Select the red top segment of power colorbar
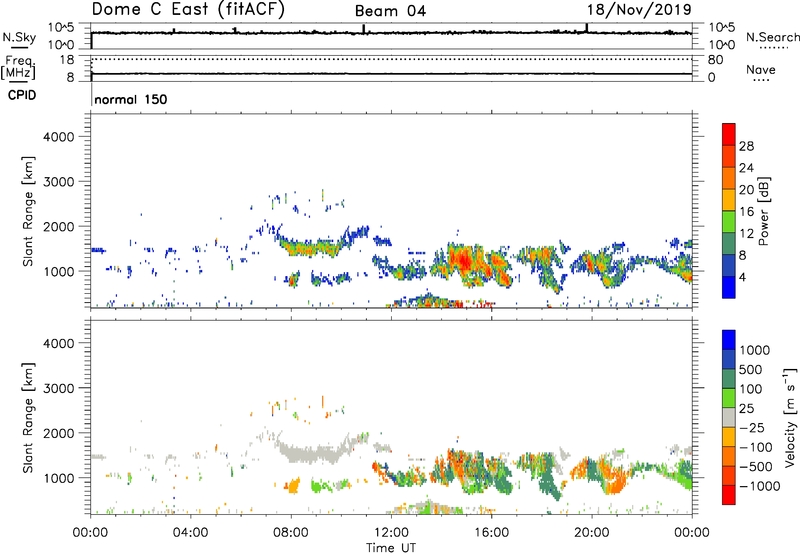Image resolution: width=800 pixels, height=554 pixels. 729,134
